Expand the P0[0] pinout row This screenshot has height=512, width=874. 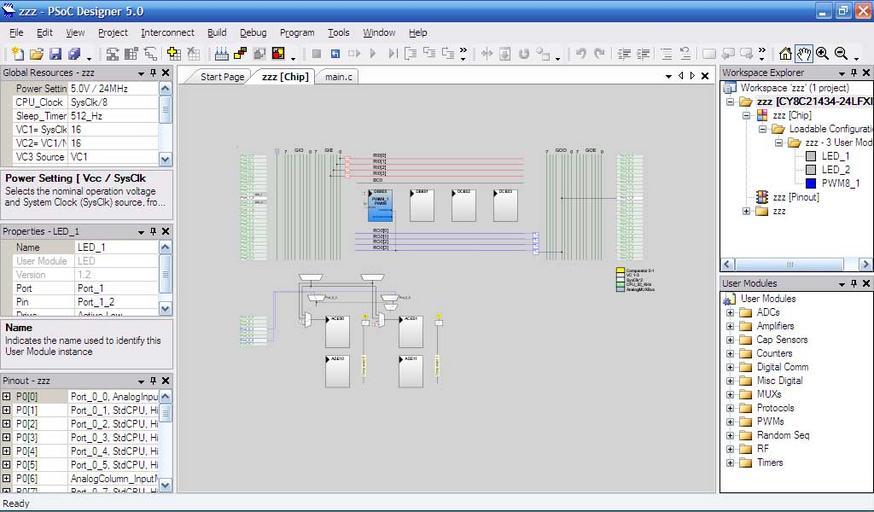pyautogui.click(x=7, y=397)
